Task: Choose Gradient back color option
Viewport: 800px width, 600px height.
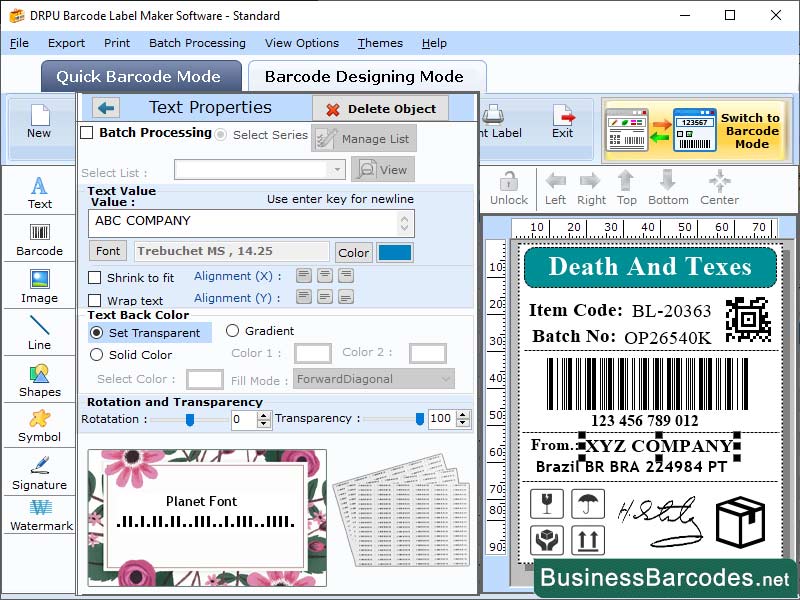Action: [x=232, y=331]
